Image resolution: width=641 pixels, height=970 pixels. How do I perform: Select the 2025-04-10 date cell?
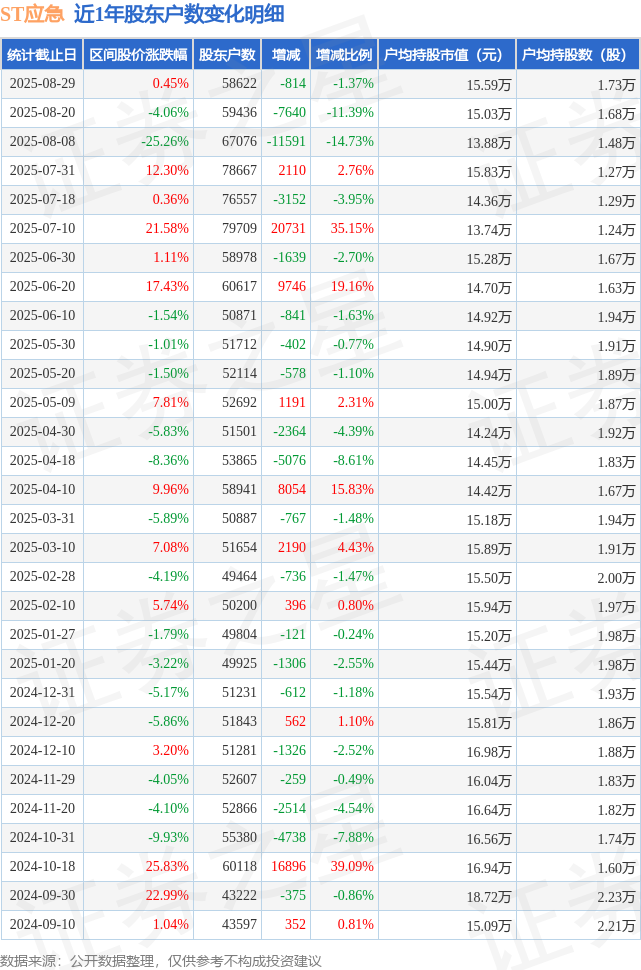coord(42,489)
